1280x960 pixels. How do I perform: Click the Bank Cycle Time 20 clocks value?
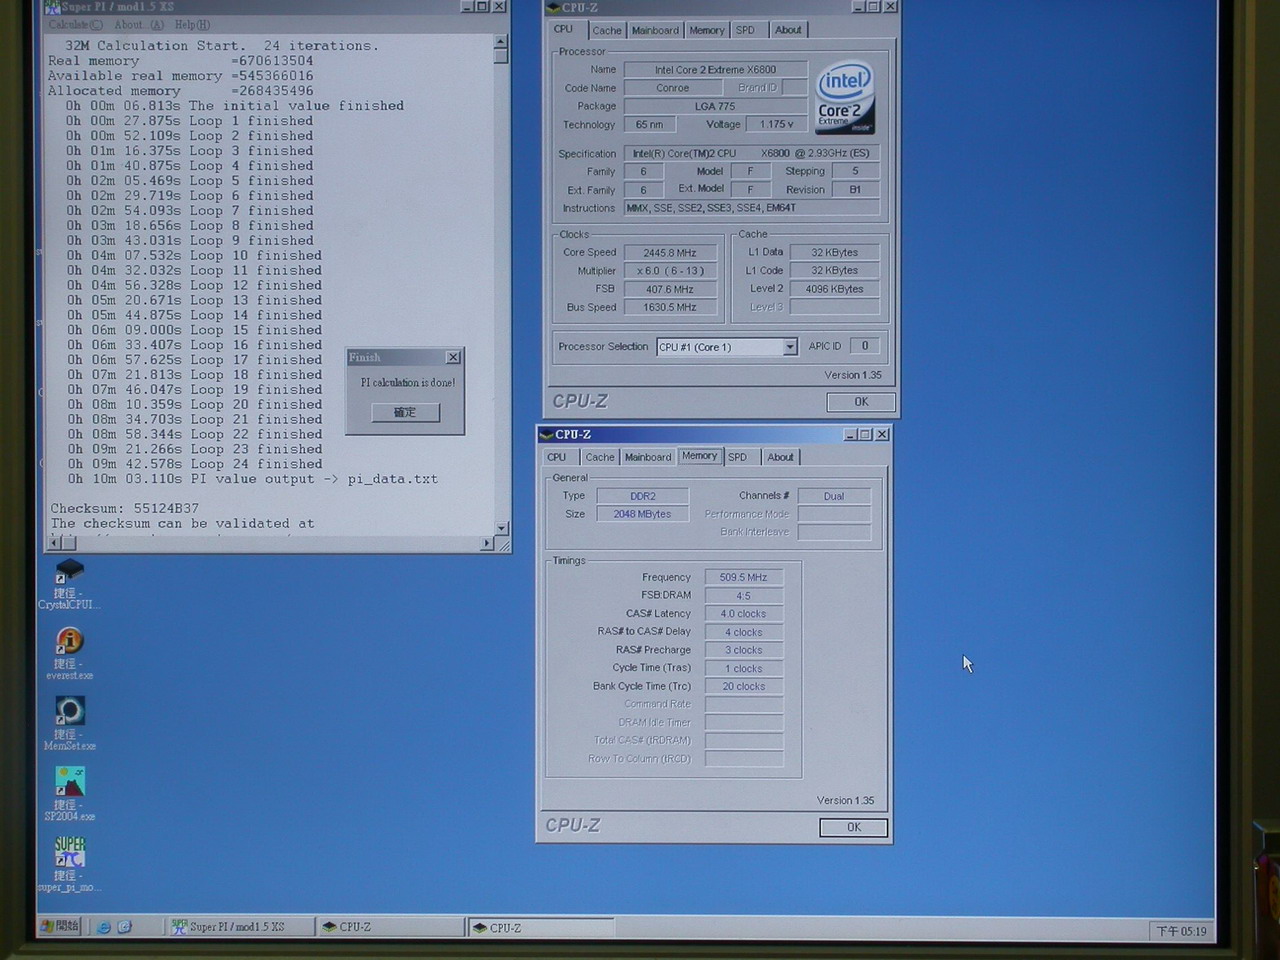(743, 686)
